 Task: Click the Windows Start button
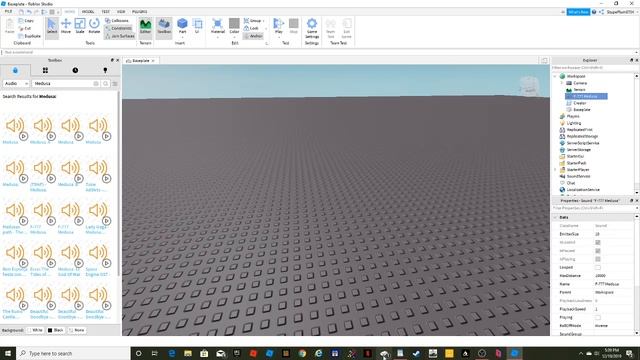(x=8, y=353)
